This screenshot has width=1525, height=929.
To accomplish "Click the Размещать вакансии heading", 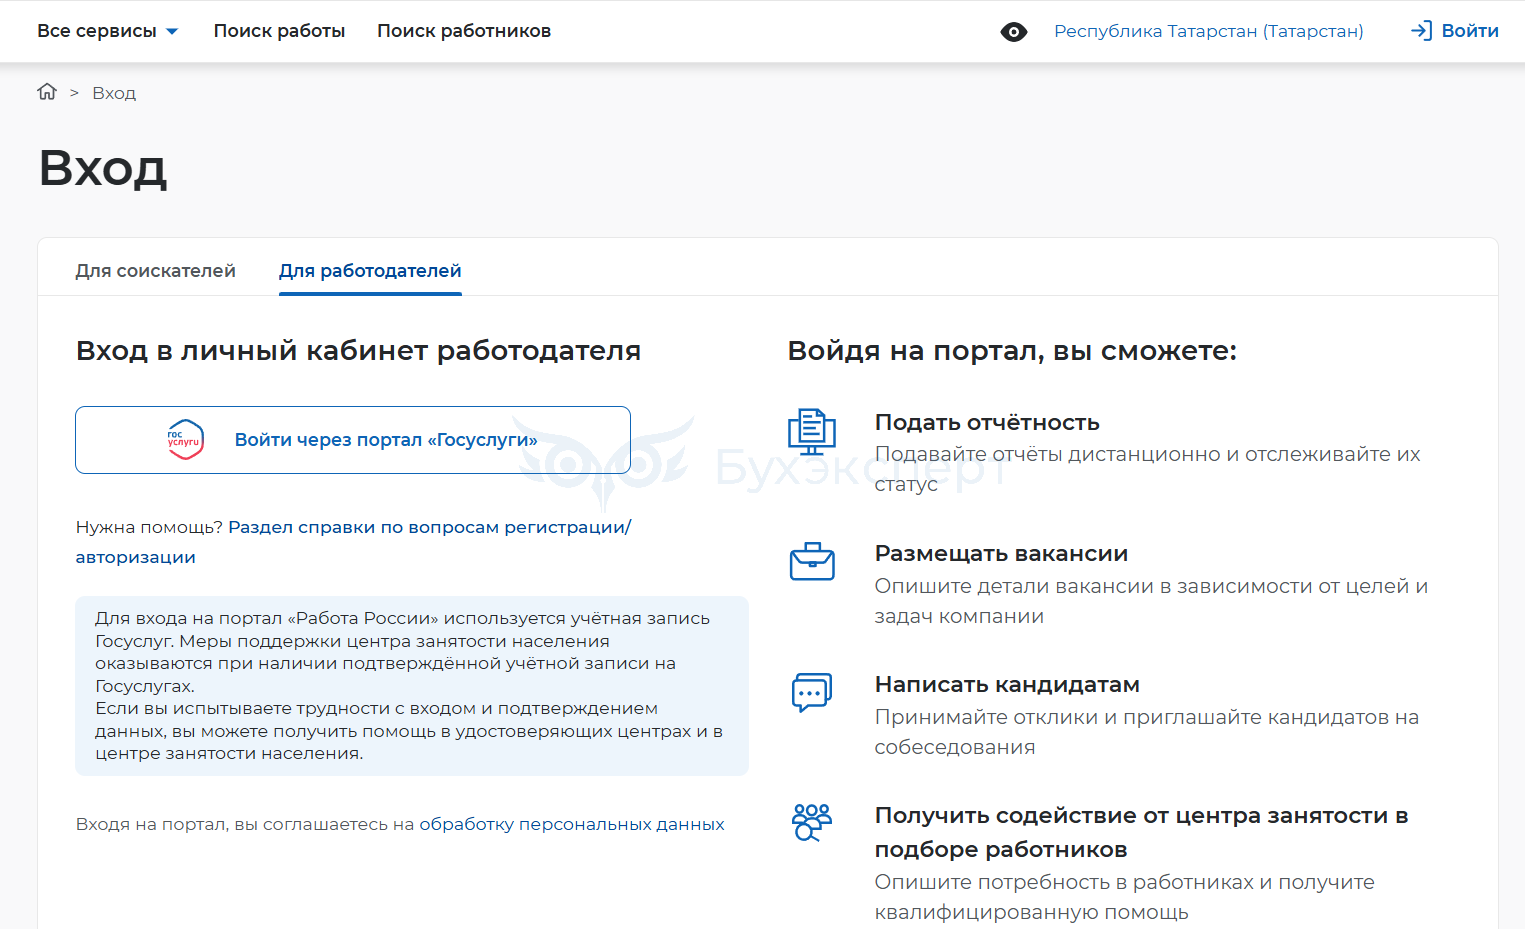I will click(1001, 553).
